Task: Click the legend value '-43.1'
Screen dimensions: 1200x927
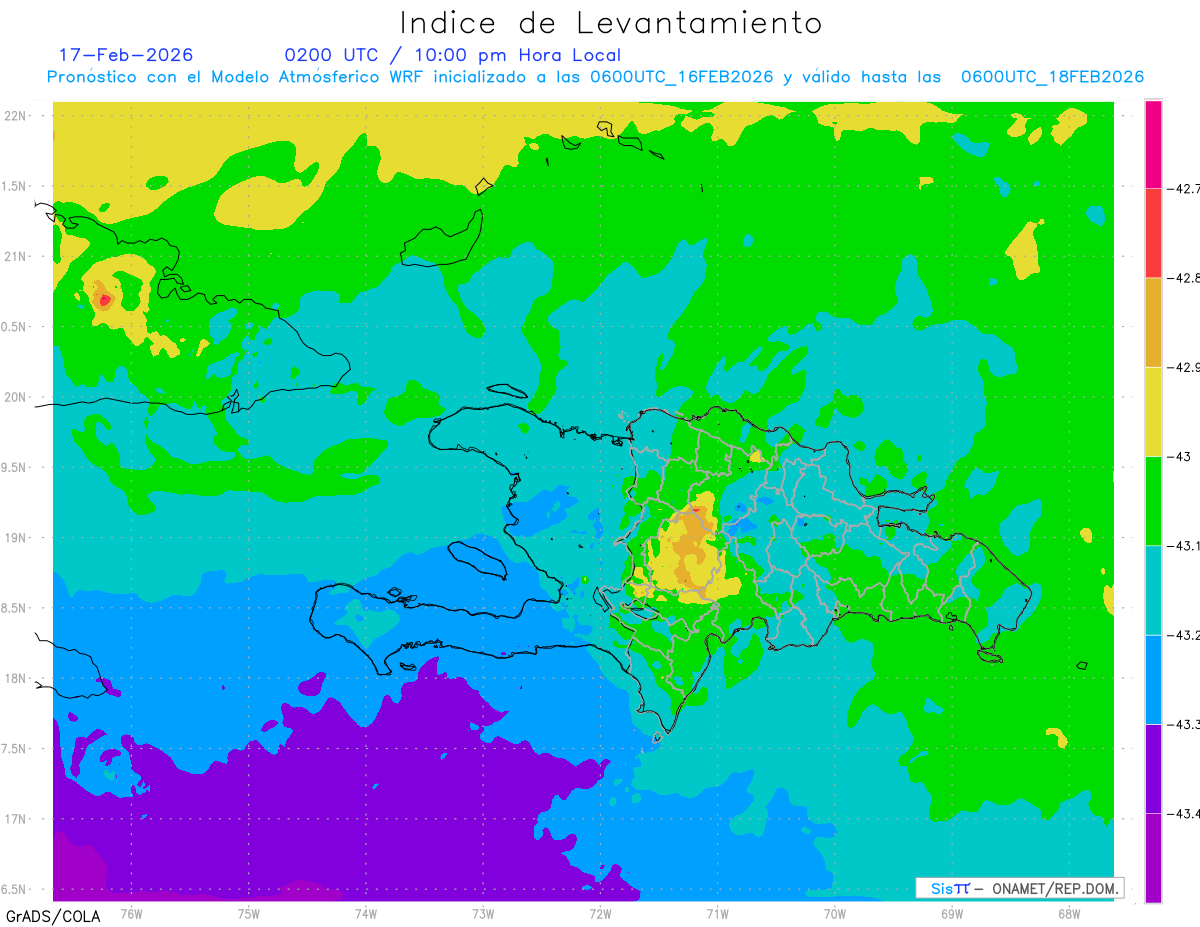Action: (1185, 545)
